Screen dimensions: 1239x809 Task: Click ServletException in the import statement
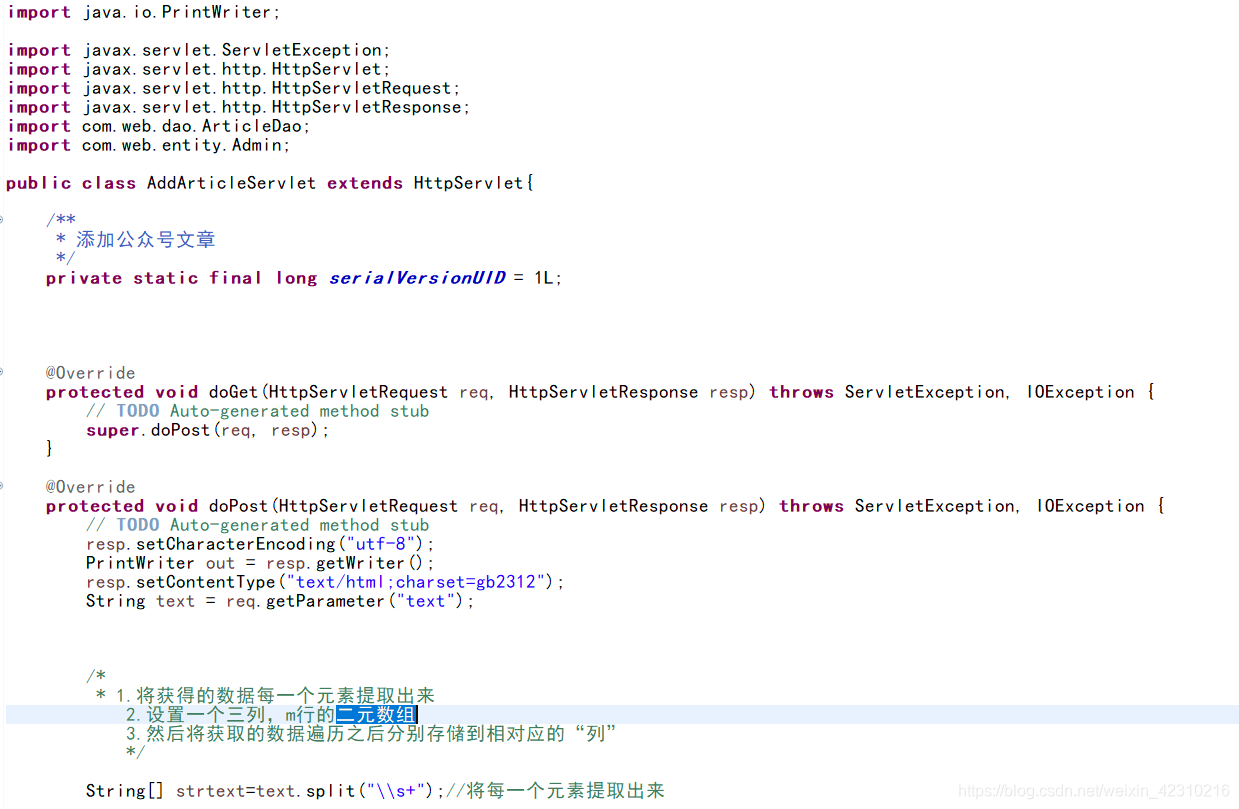(x=302, y=50)
